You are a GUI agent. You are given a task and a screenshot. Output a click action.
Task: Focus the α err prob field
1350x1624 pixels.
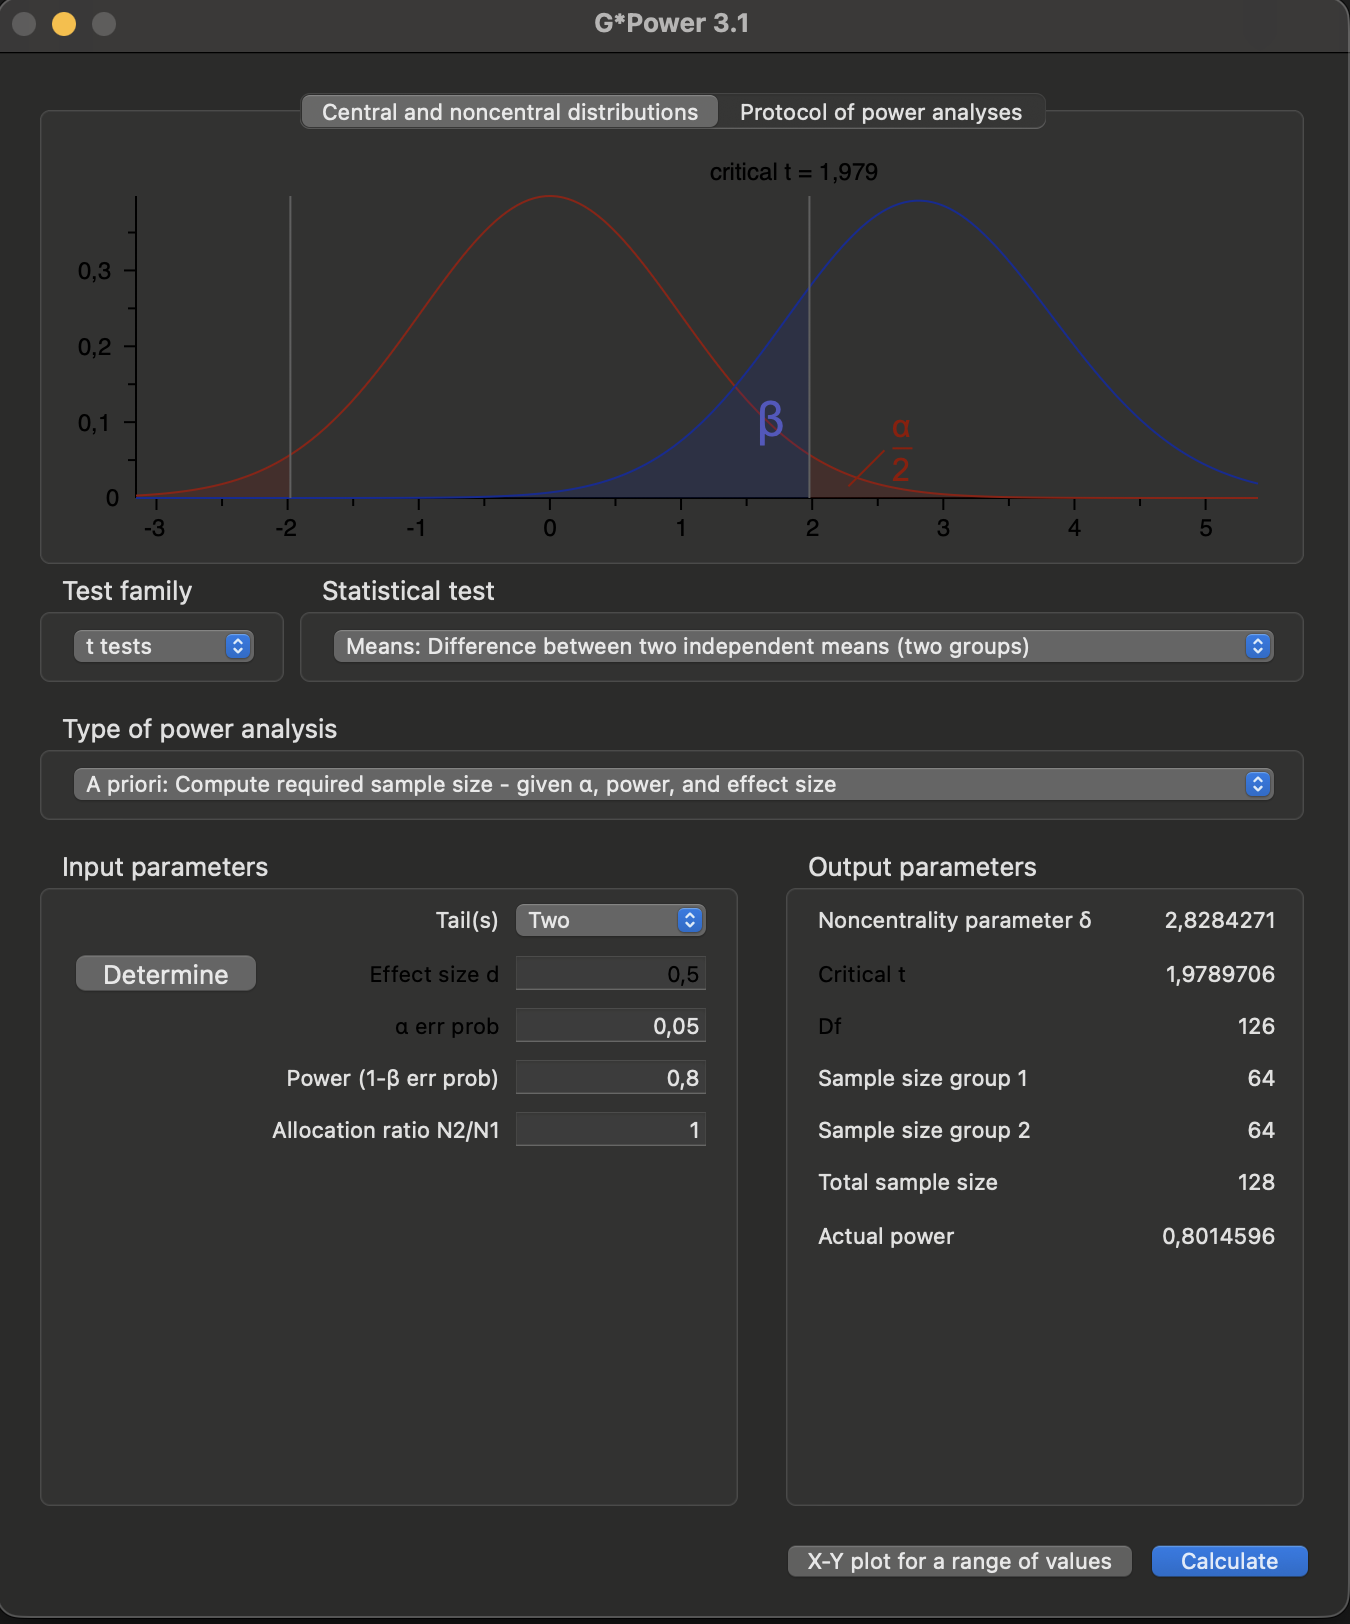point(611,1026)
